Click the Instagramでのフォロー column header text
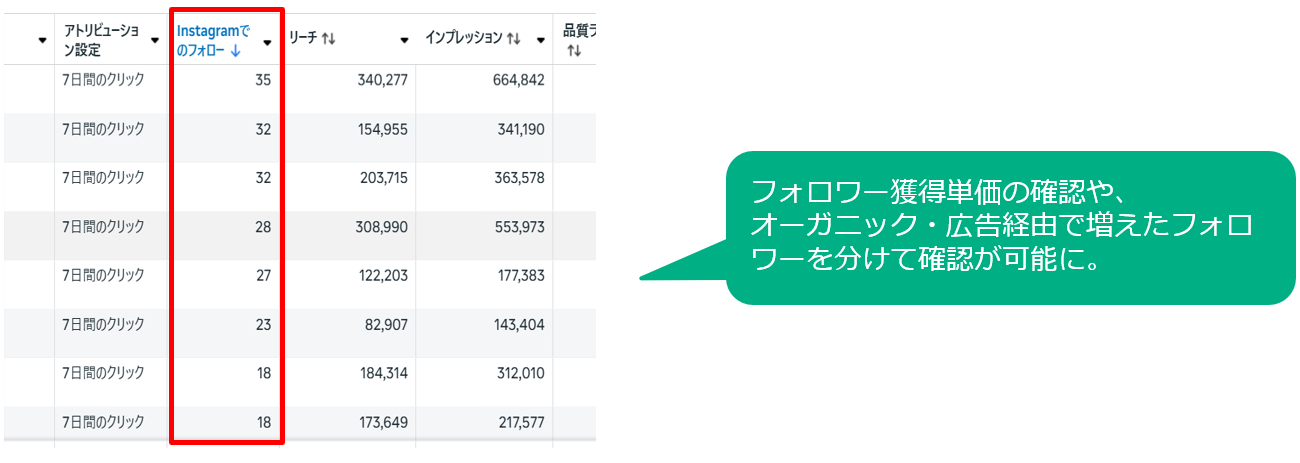 212,32
